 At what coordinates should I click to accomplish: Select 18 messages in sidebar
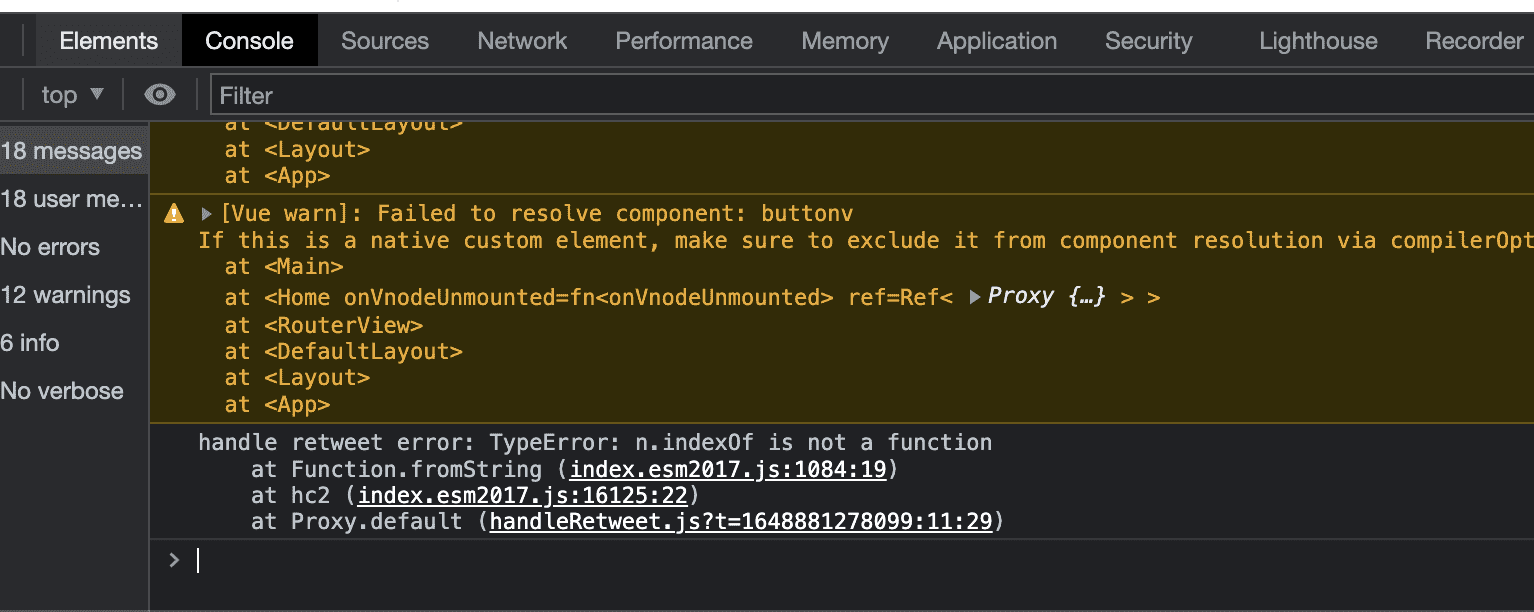click(x=72, y=151)
